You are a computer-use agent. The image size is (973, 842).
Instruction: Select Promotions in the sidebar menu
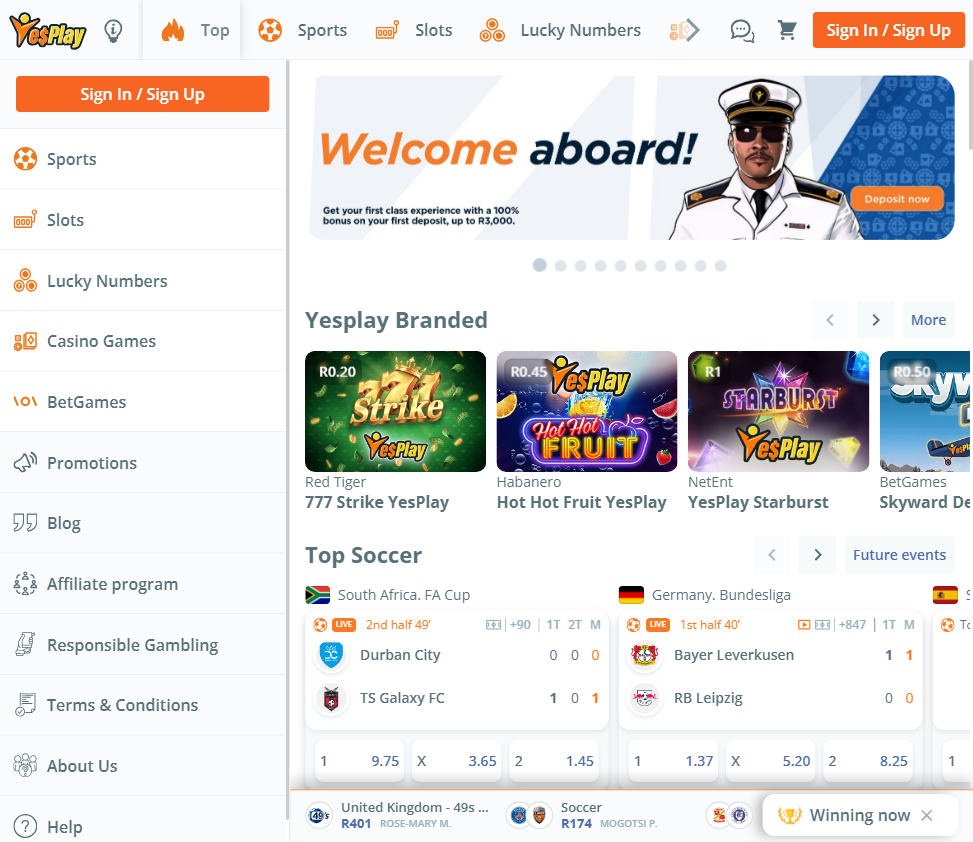[x=143, y=462]
